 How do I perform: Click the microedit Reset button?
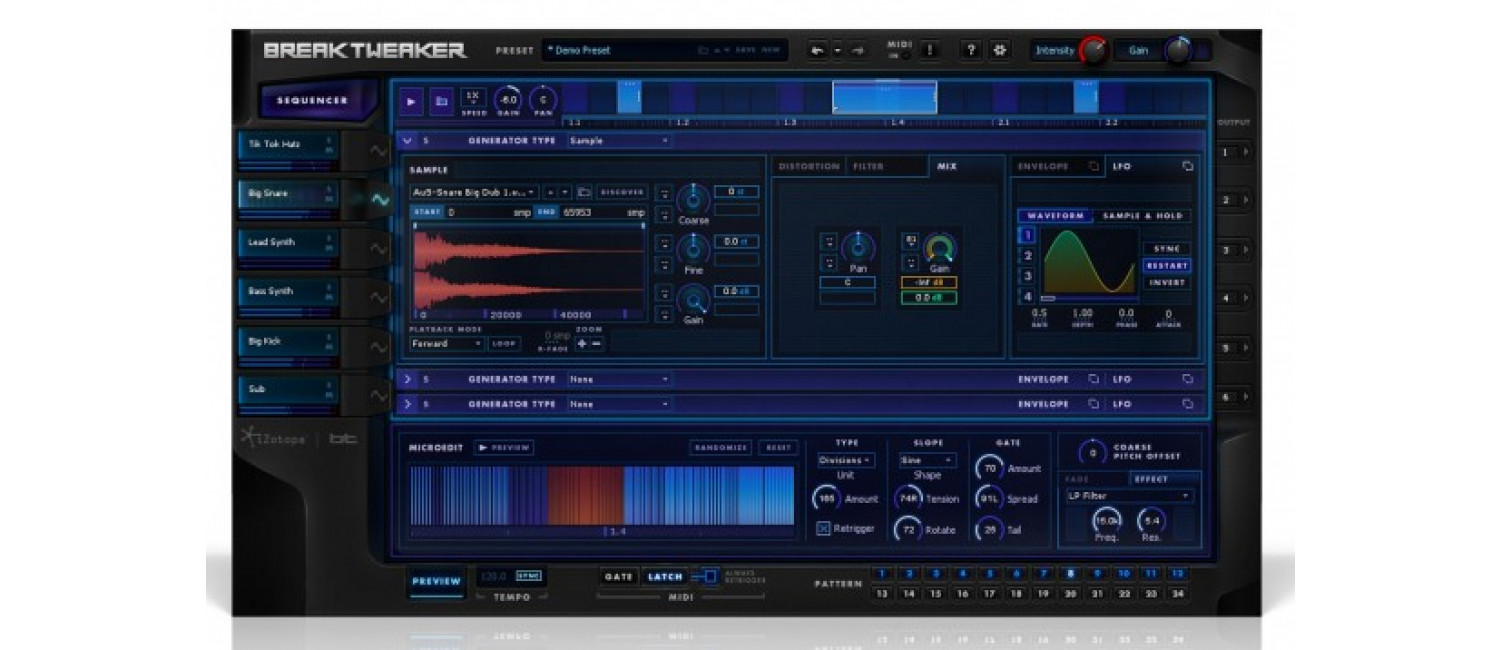(x=777, y=448)
